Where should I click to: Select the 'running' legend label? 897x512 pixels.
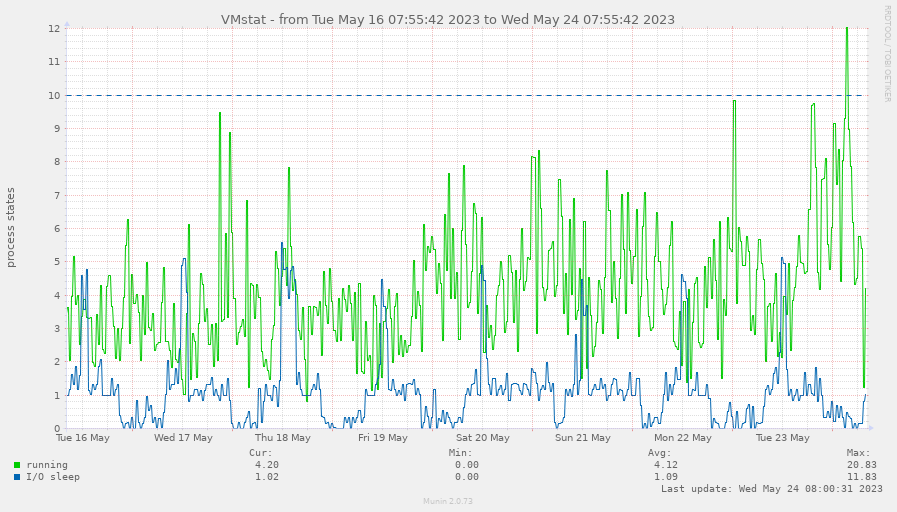click(47, 465)
